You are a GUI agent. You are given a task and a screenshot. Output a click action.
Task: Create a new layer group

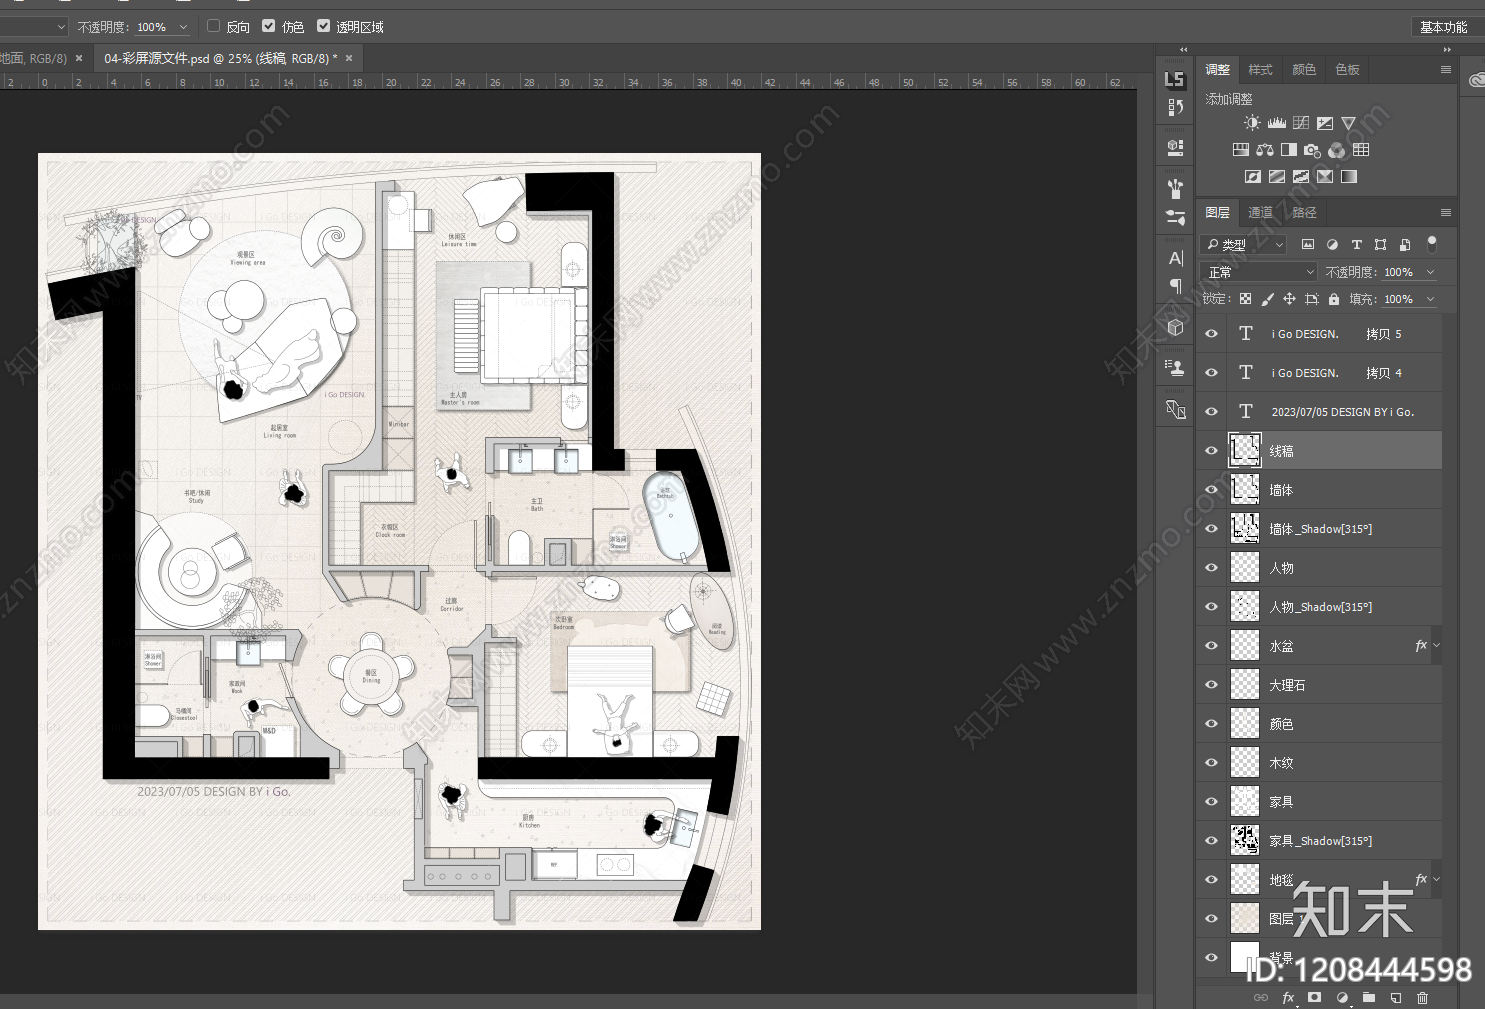click(1369, 997)
